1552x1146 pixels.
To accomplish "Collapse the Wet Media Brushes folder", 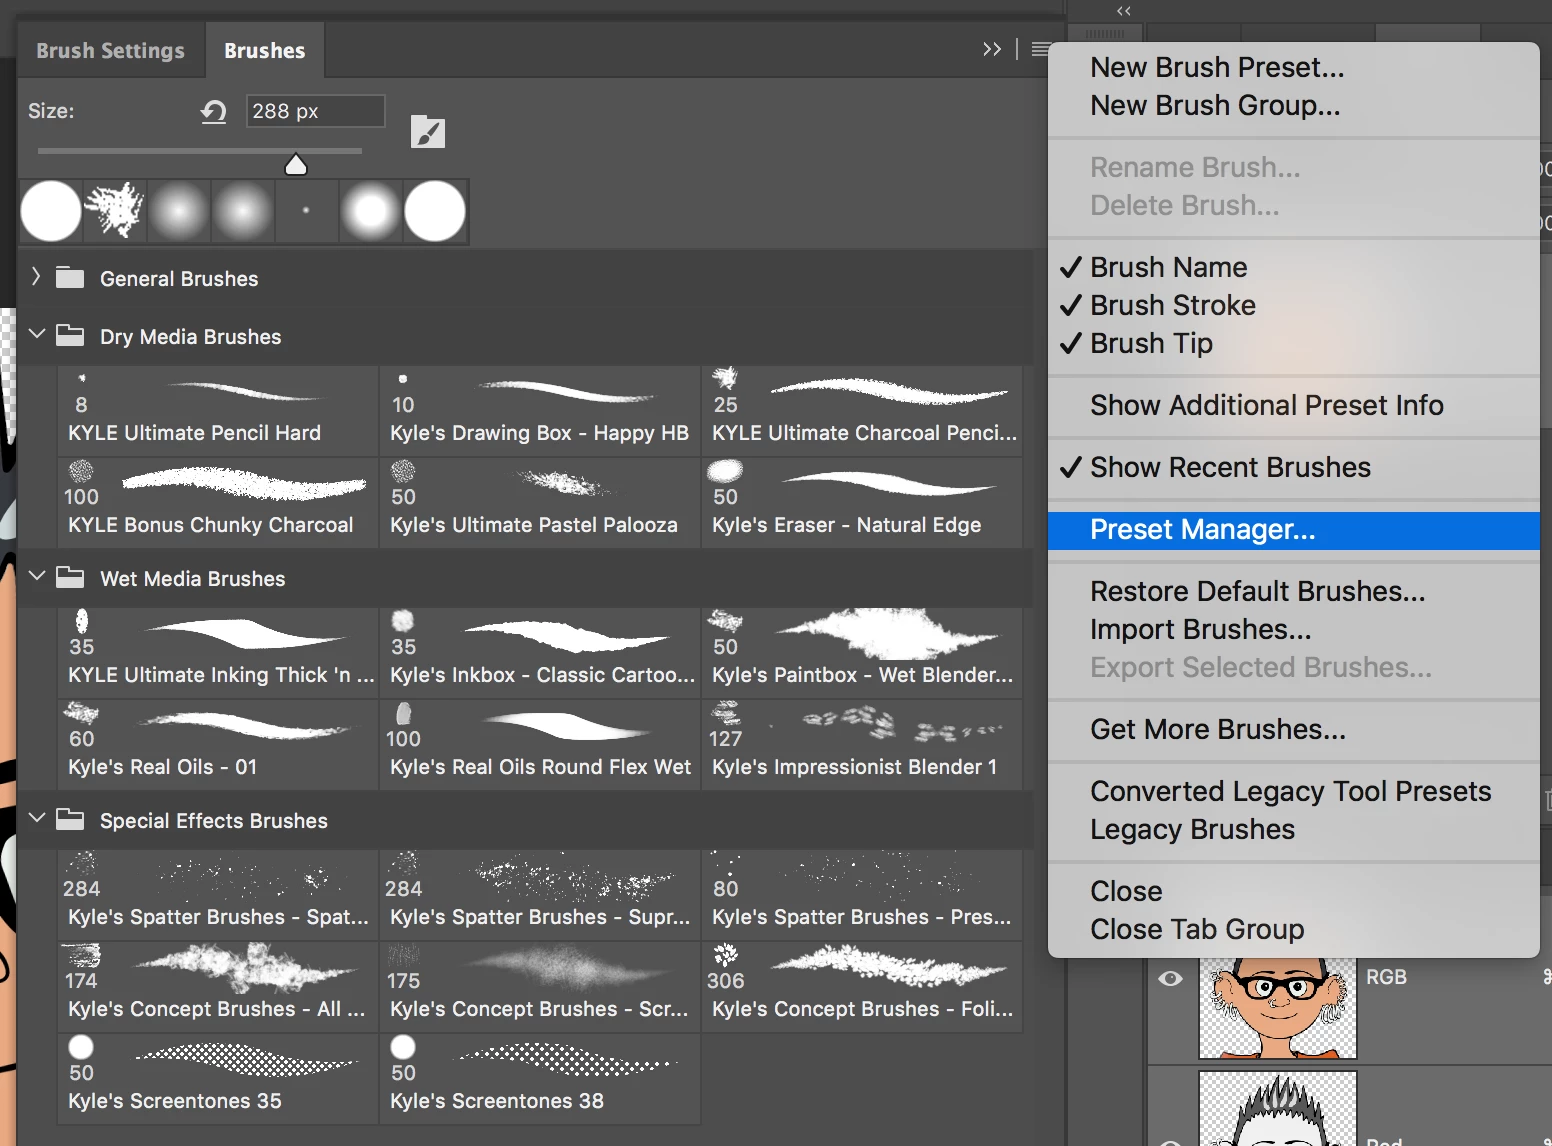I will (37, 576).
